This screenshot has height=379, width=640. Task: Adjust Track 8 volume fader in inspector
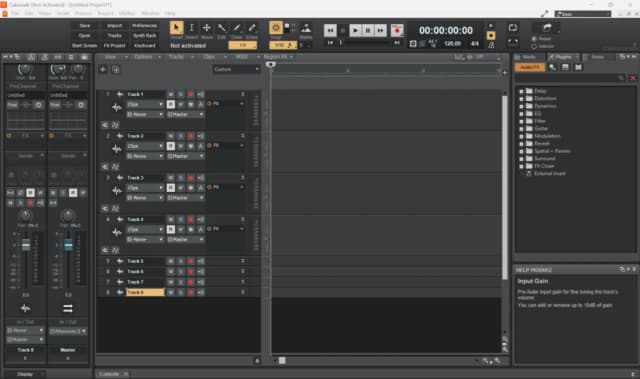coord(26,245)
